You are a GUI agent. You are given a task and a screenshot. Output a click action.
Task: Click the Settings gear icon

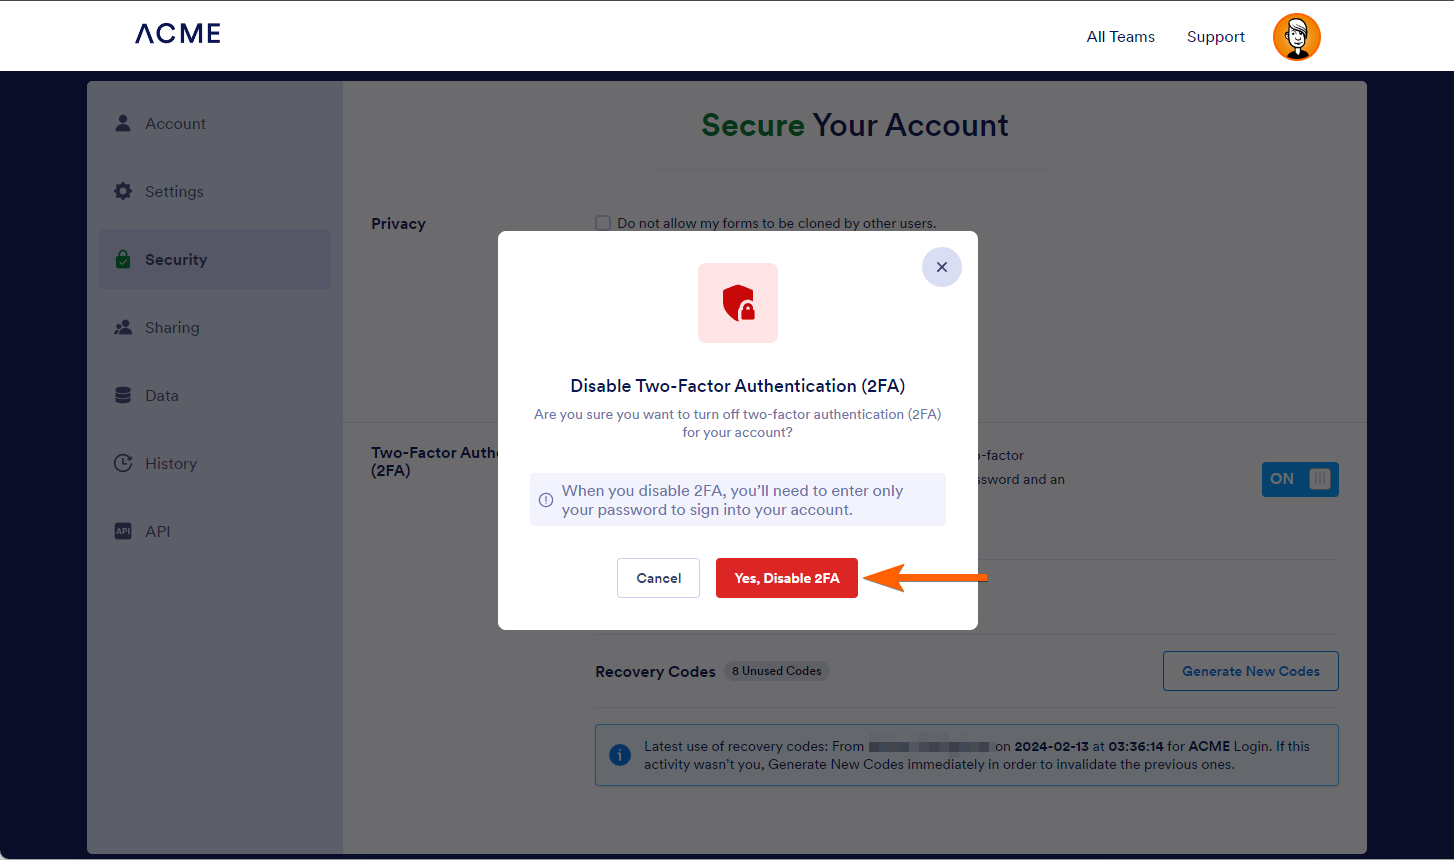pos(123,191)
